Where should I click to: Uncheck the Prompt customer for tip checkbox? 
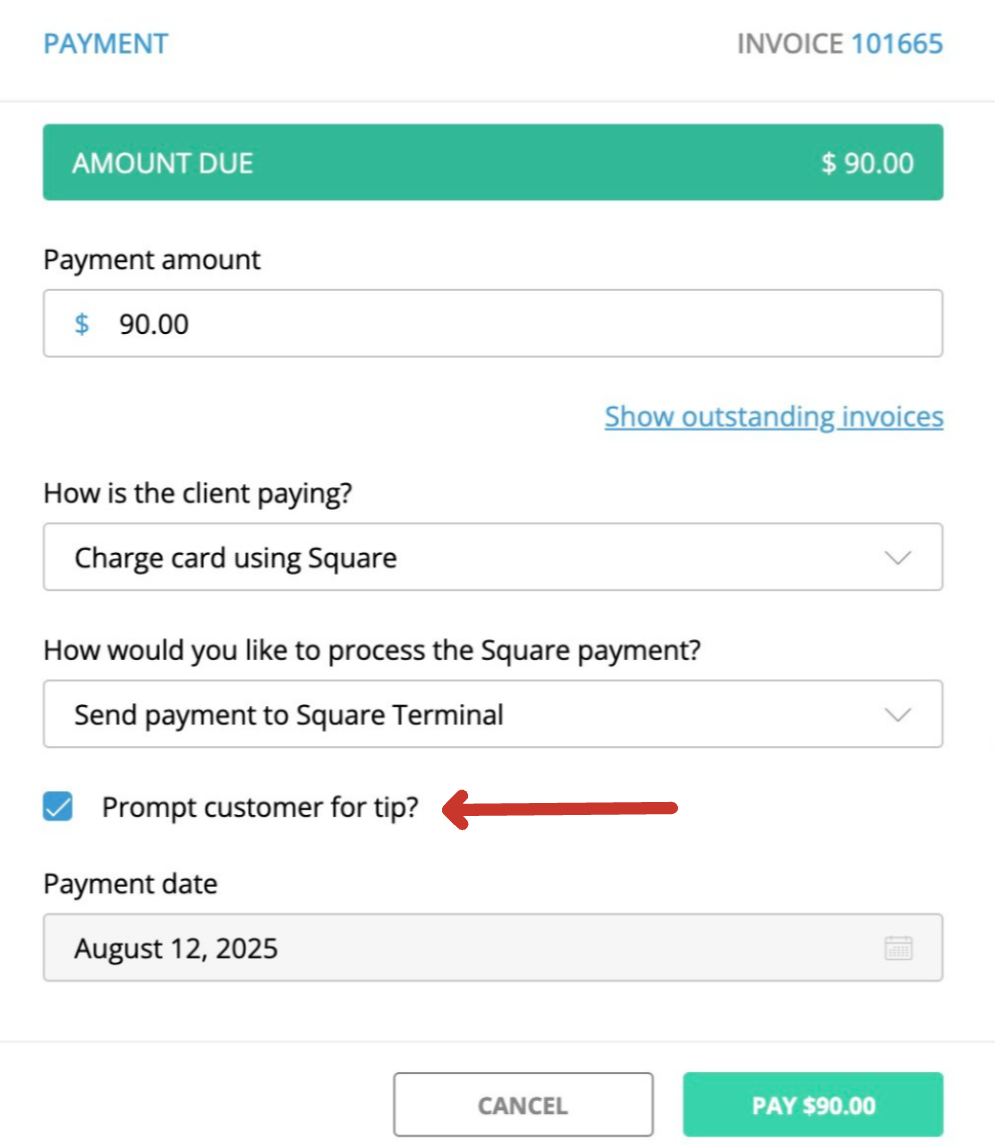(x=57, y=806)
